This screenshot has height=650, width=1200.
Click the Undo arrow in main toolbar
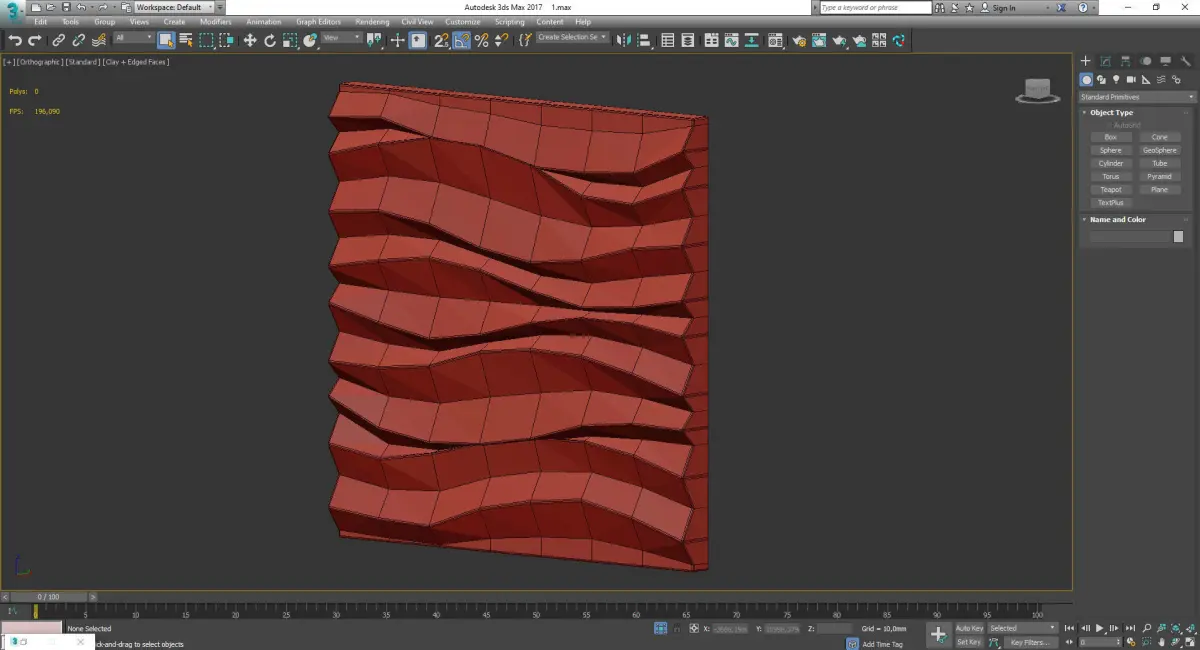point(15,41)
